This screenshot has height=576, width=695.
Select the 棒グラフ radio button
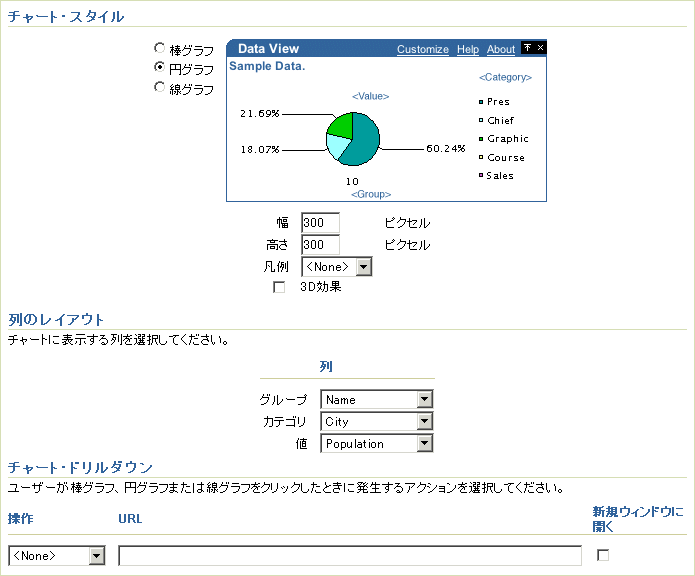(x=160, y=47)
